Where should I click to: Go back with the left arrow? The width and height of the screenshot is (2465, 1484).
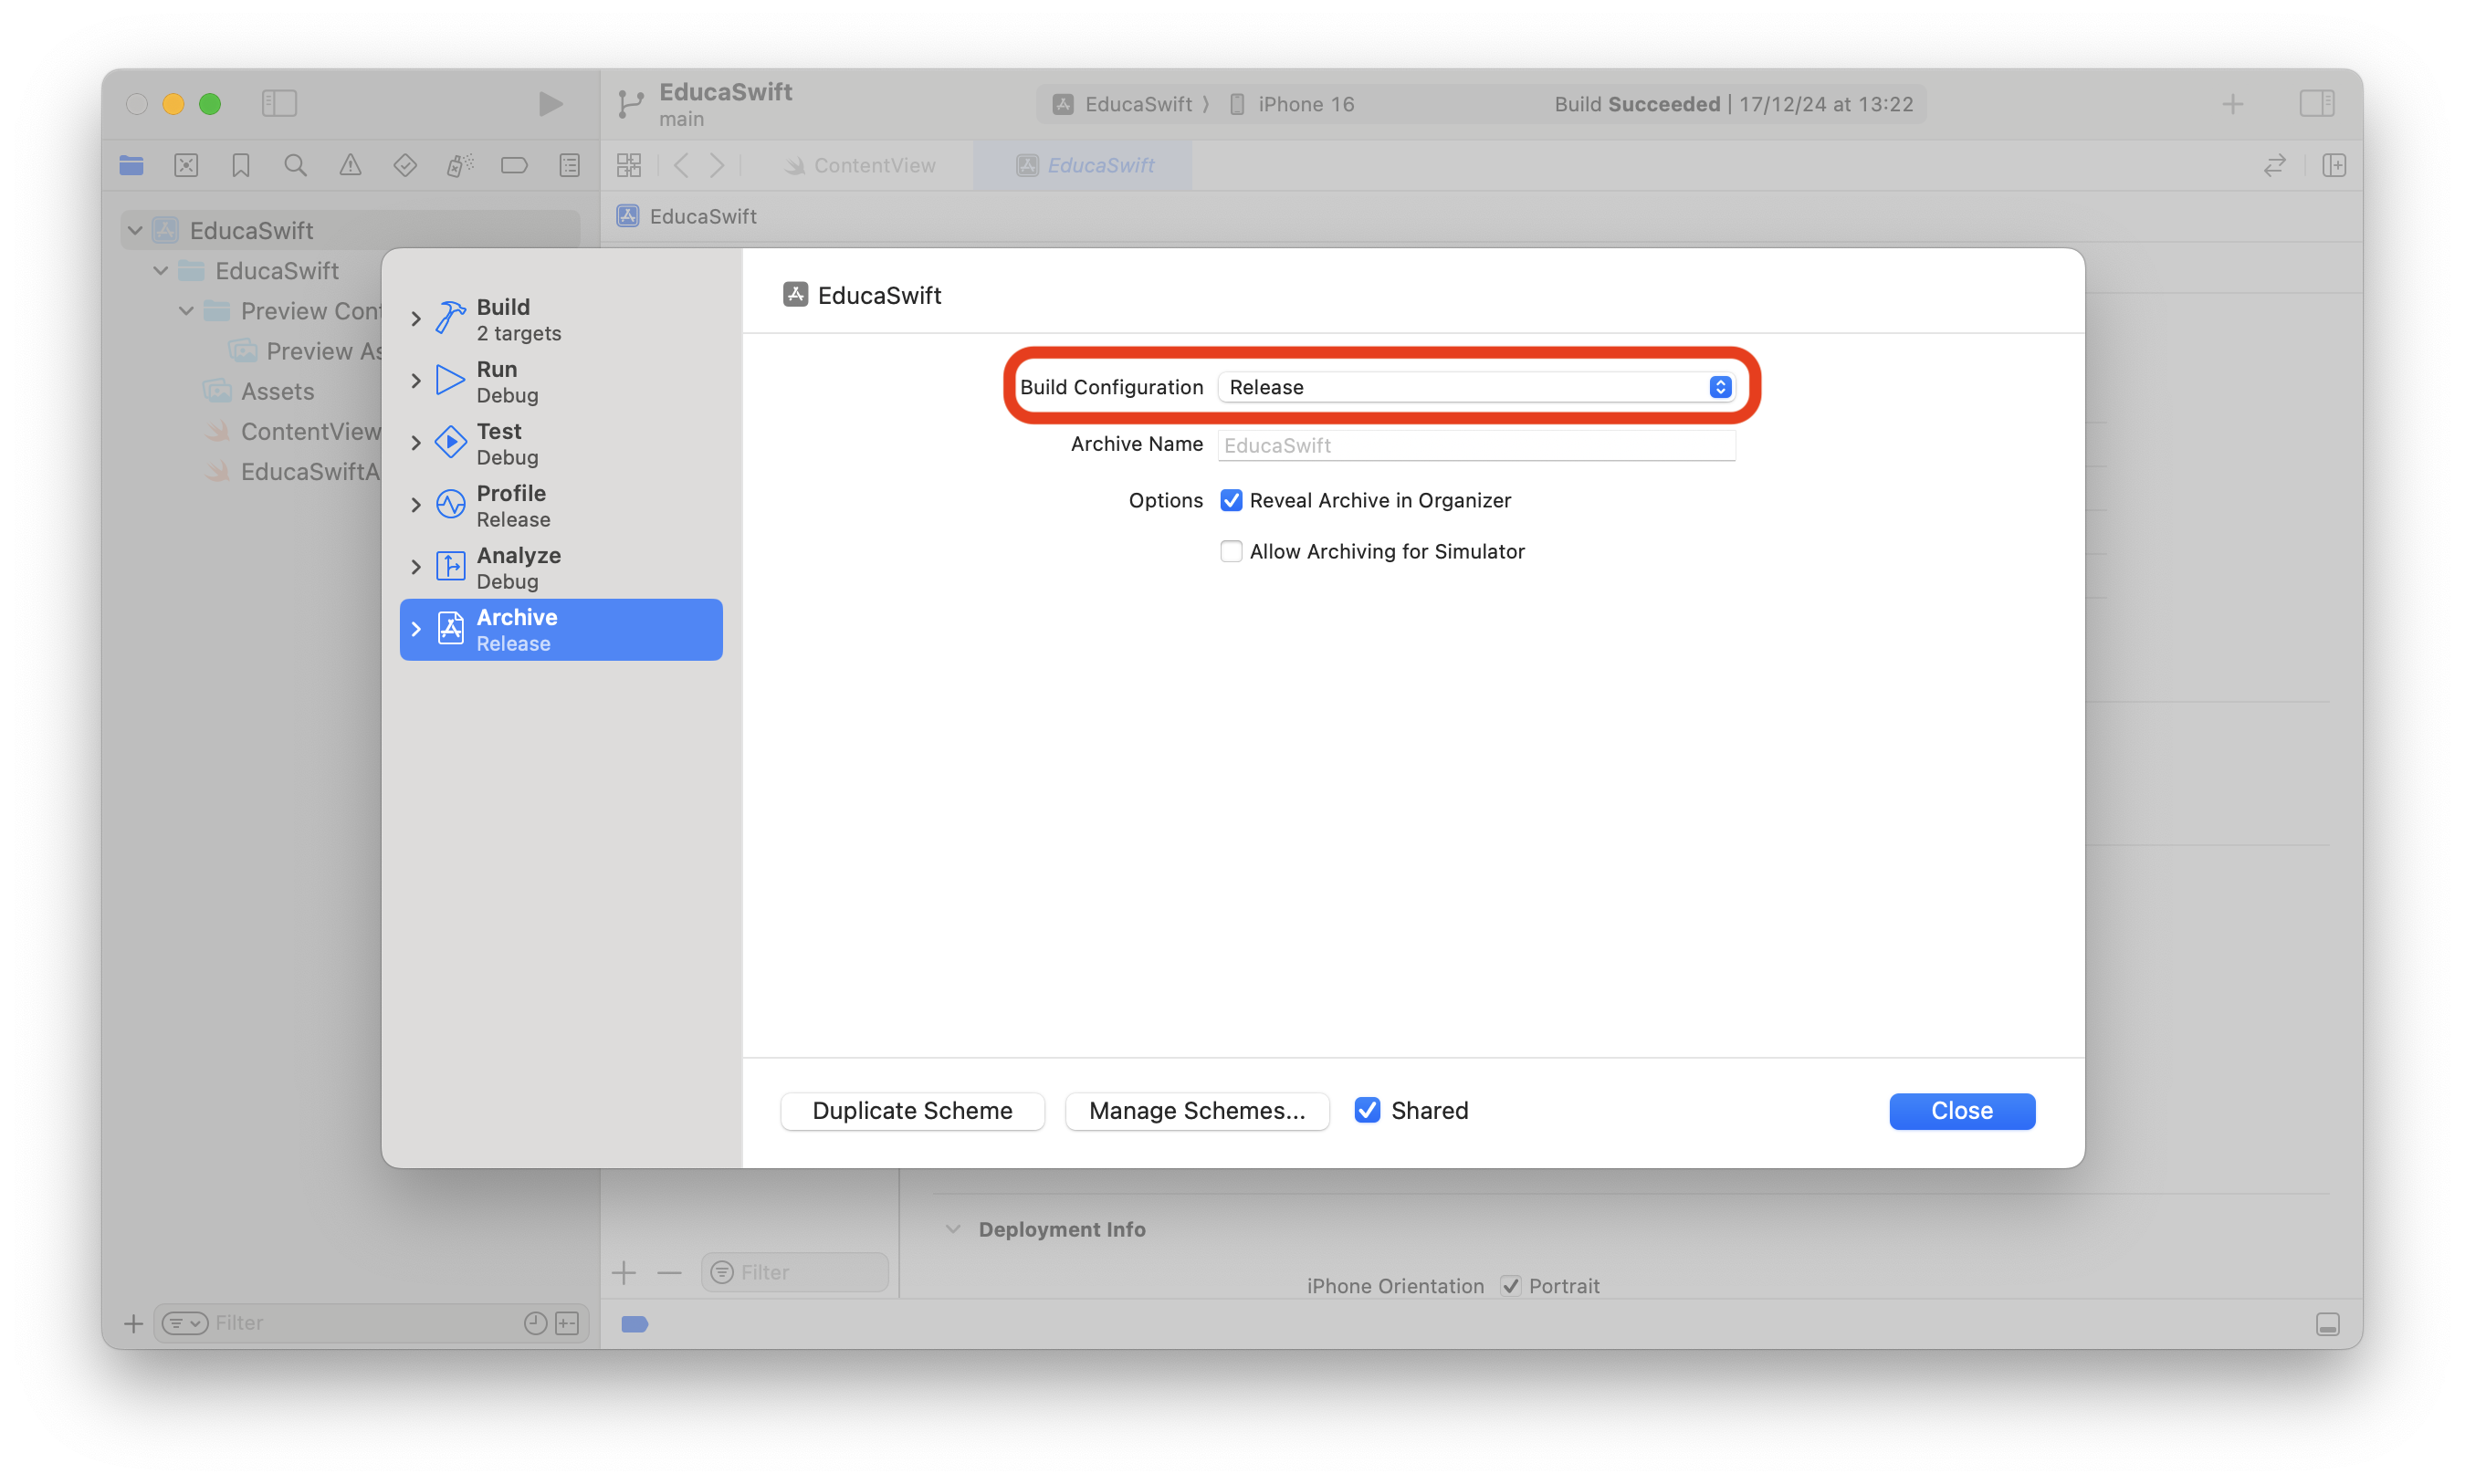pyautogui.click(x=682, y=165)
